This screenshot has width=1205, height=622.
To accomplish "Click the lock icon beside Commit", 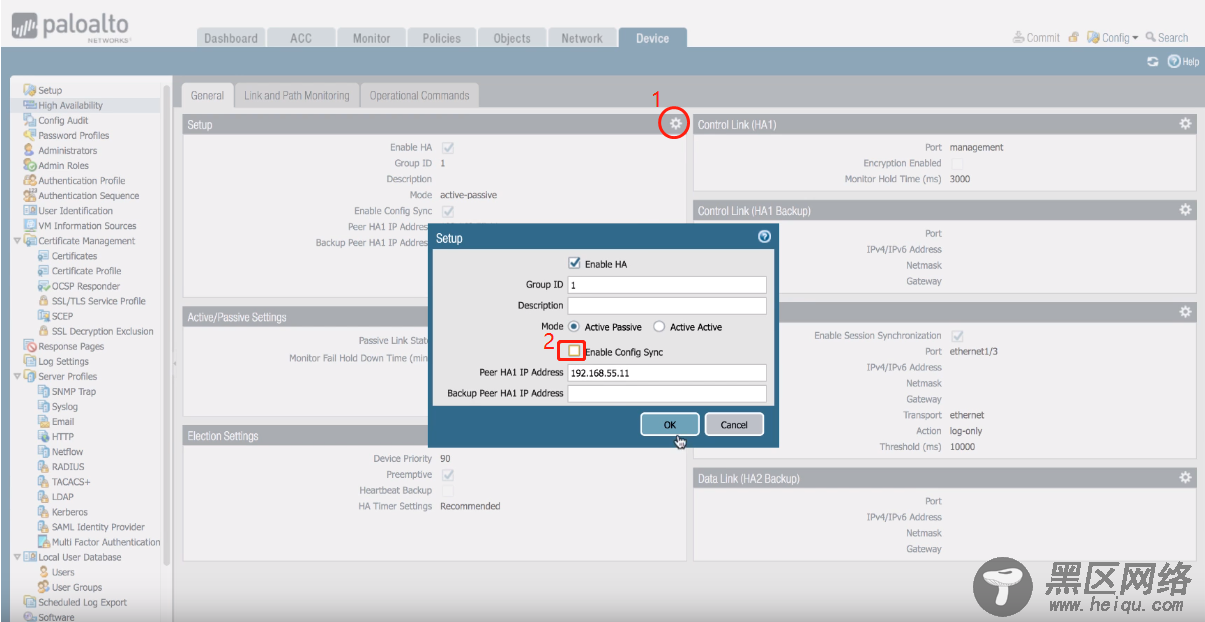I will [x=1073, y=37].
